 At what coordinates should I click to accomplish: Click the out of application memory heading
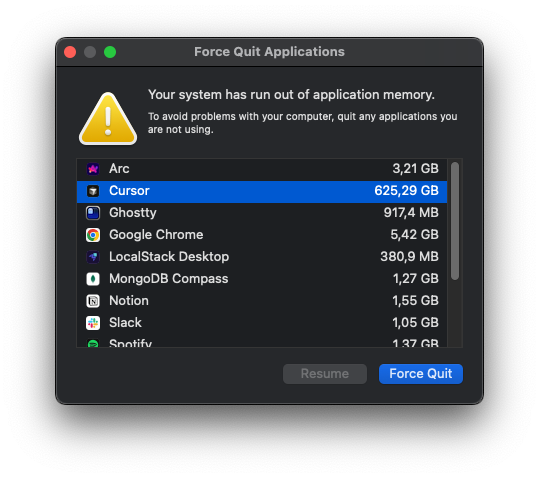click(x=292, y=95)
